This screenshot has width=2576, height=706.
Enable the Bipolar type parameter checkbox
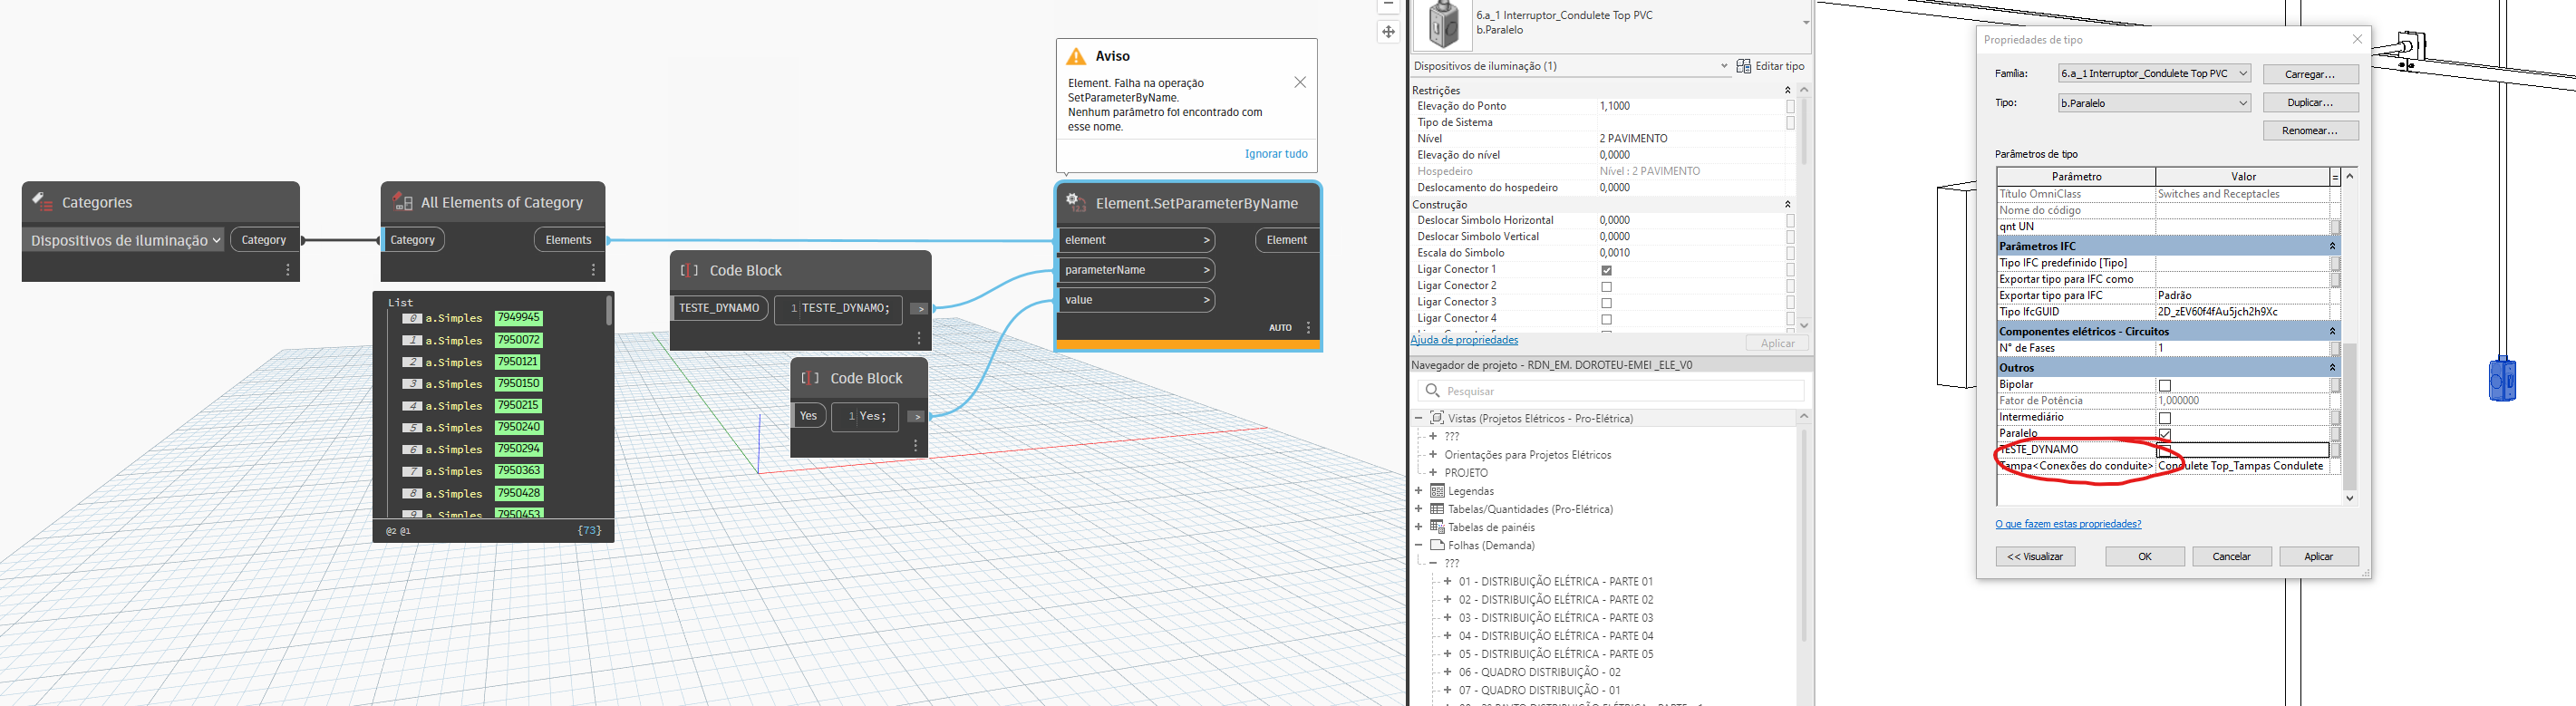point(2165,385)
